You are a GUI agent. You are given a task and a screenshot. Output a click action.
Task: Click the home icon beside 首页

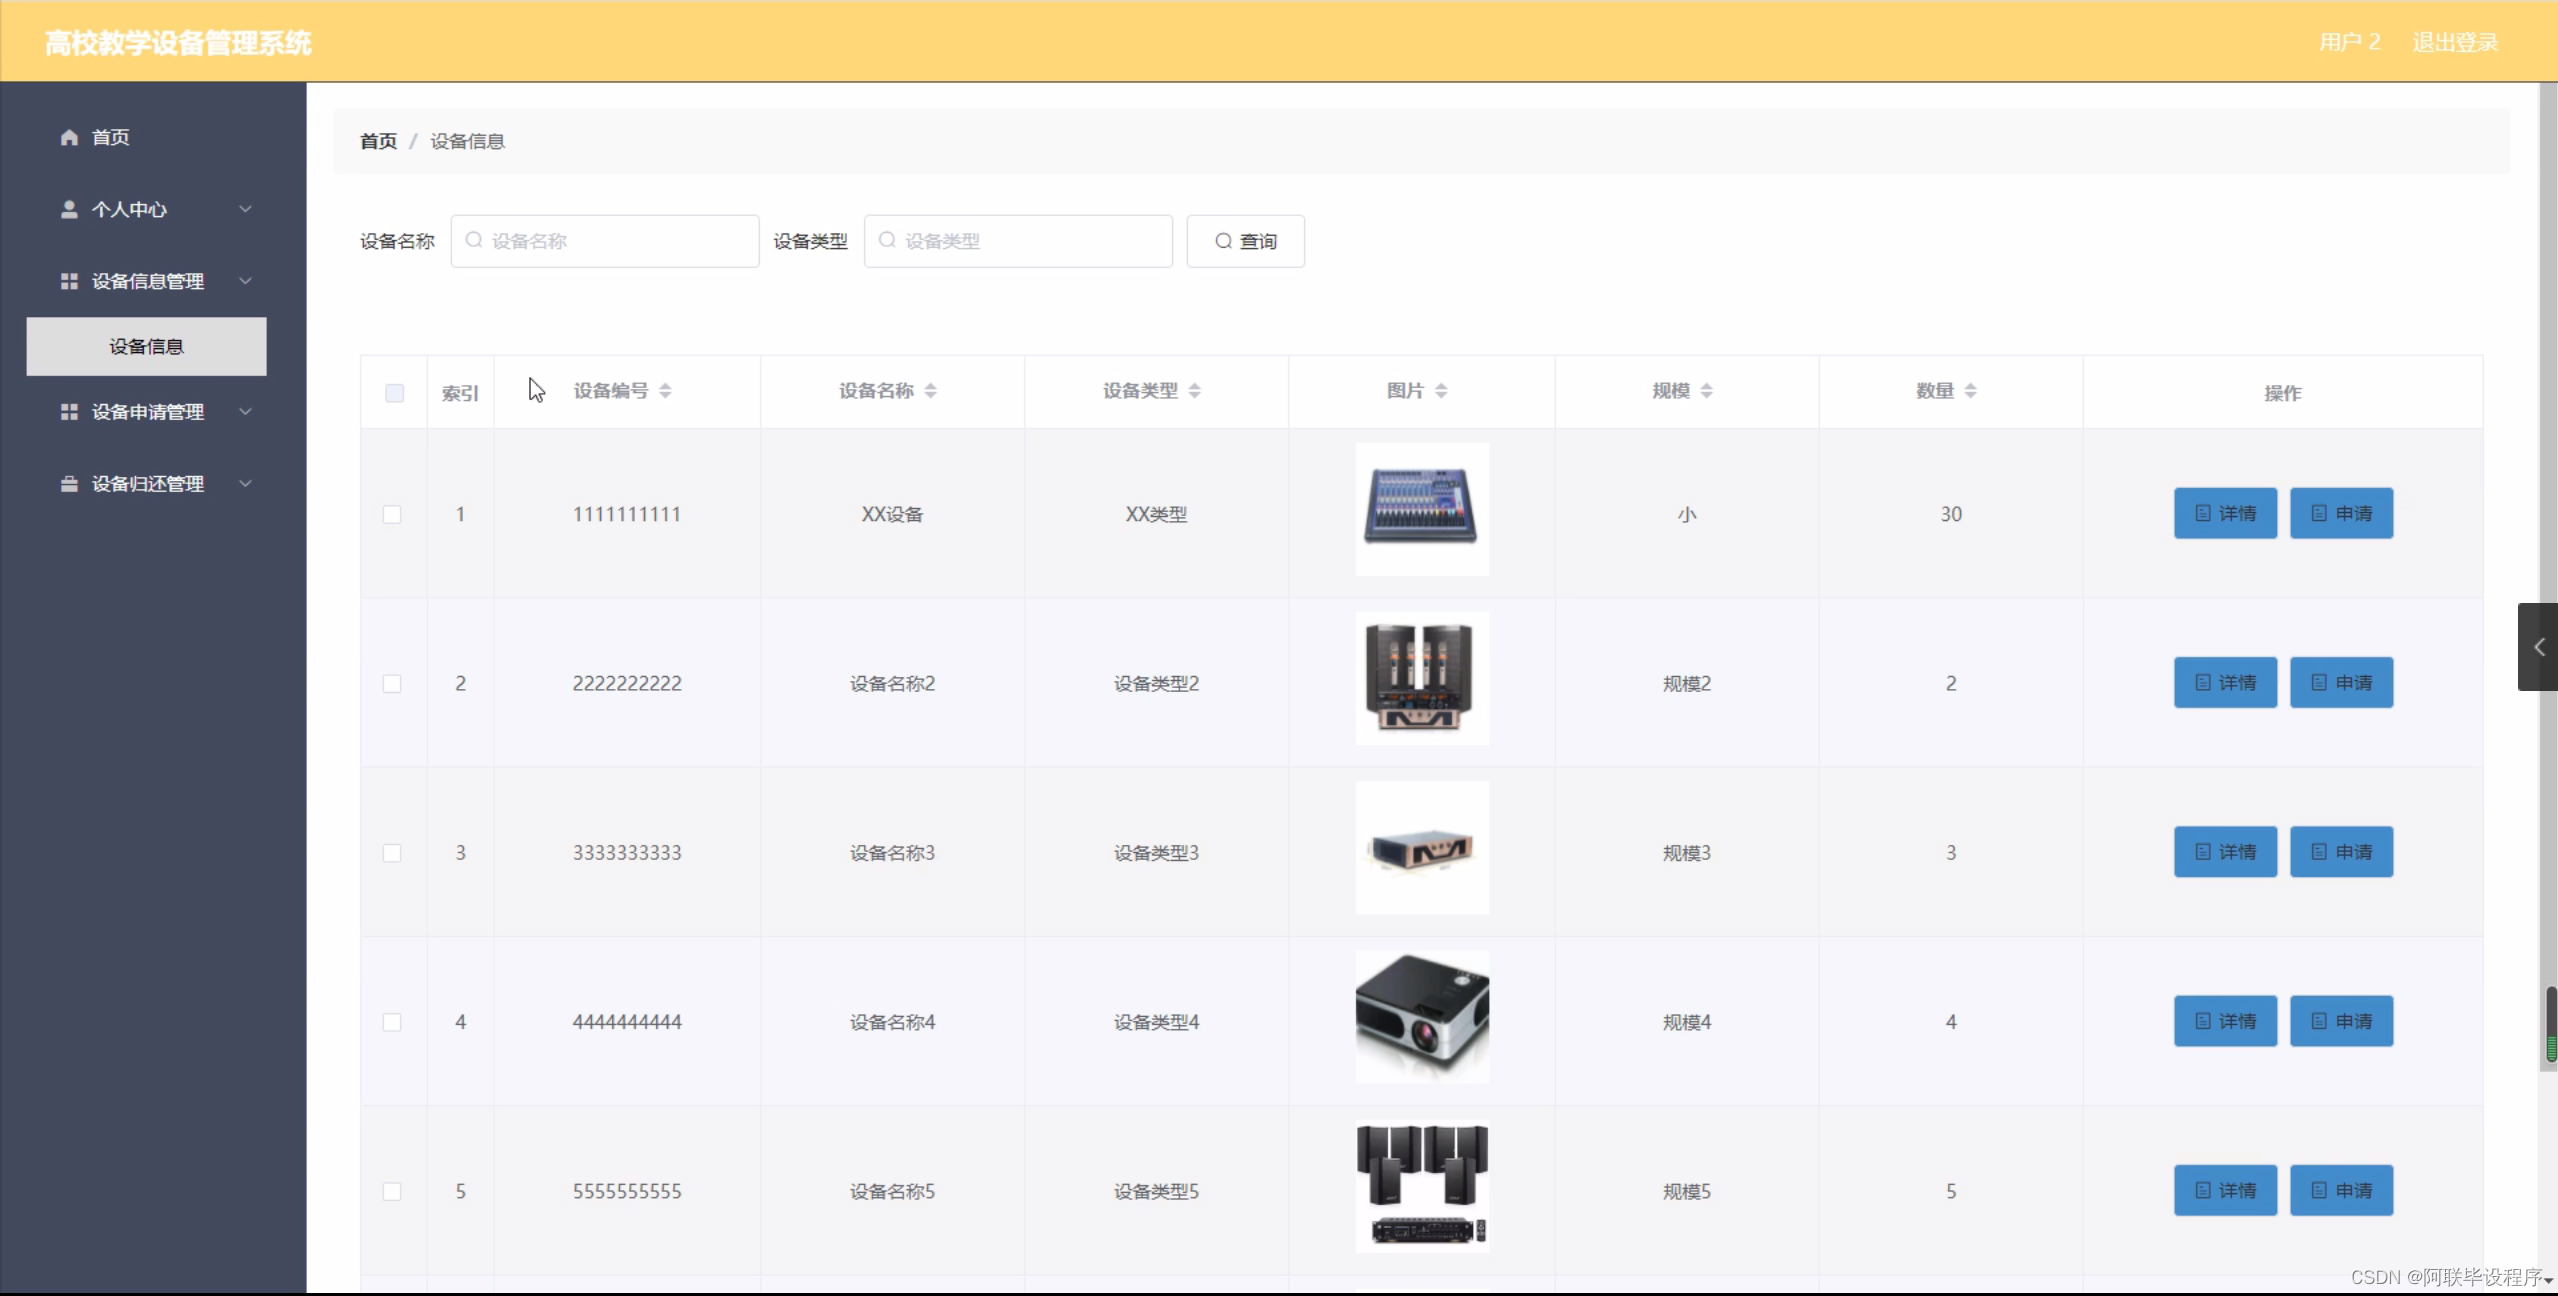tap(68, 136)
